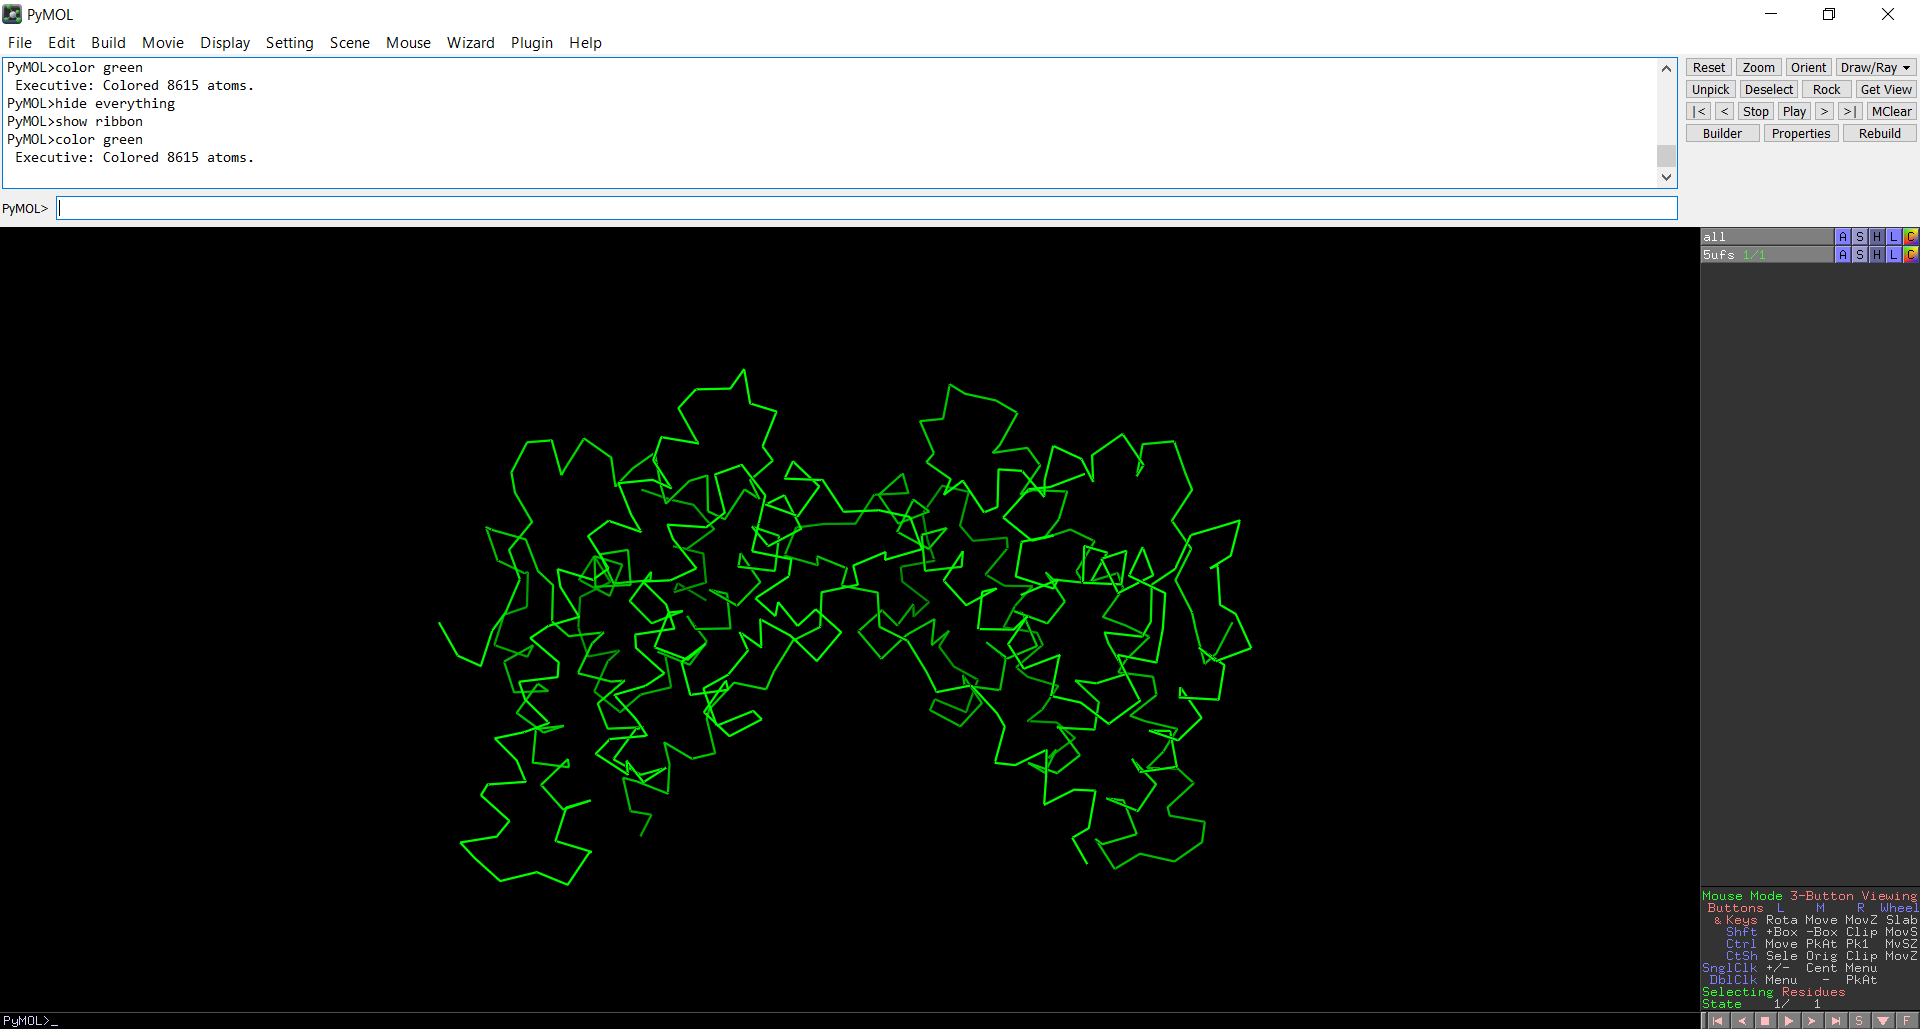Open the Properties panel
The image size is (1920, 1029).
click(1801, 134)
